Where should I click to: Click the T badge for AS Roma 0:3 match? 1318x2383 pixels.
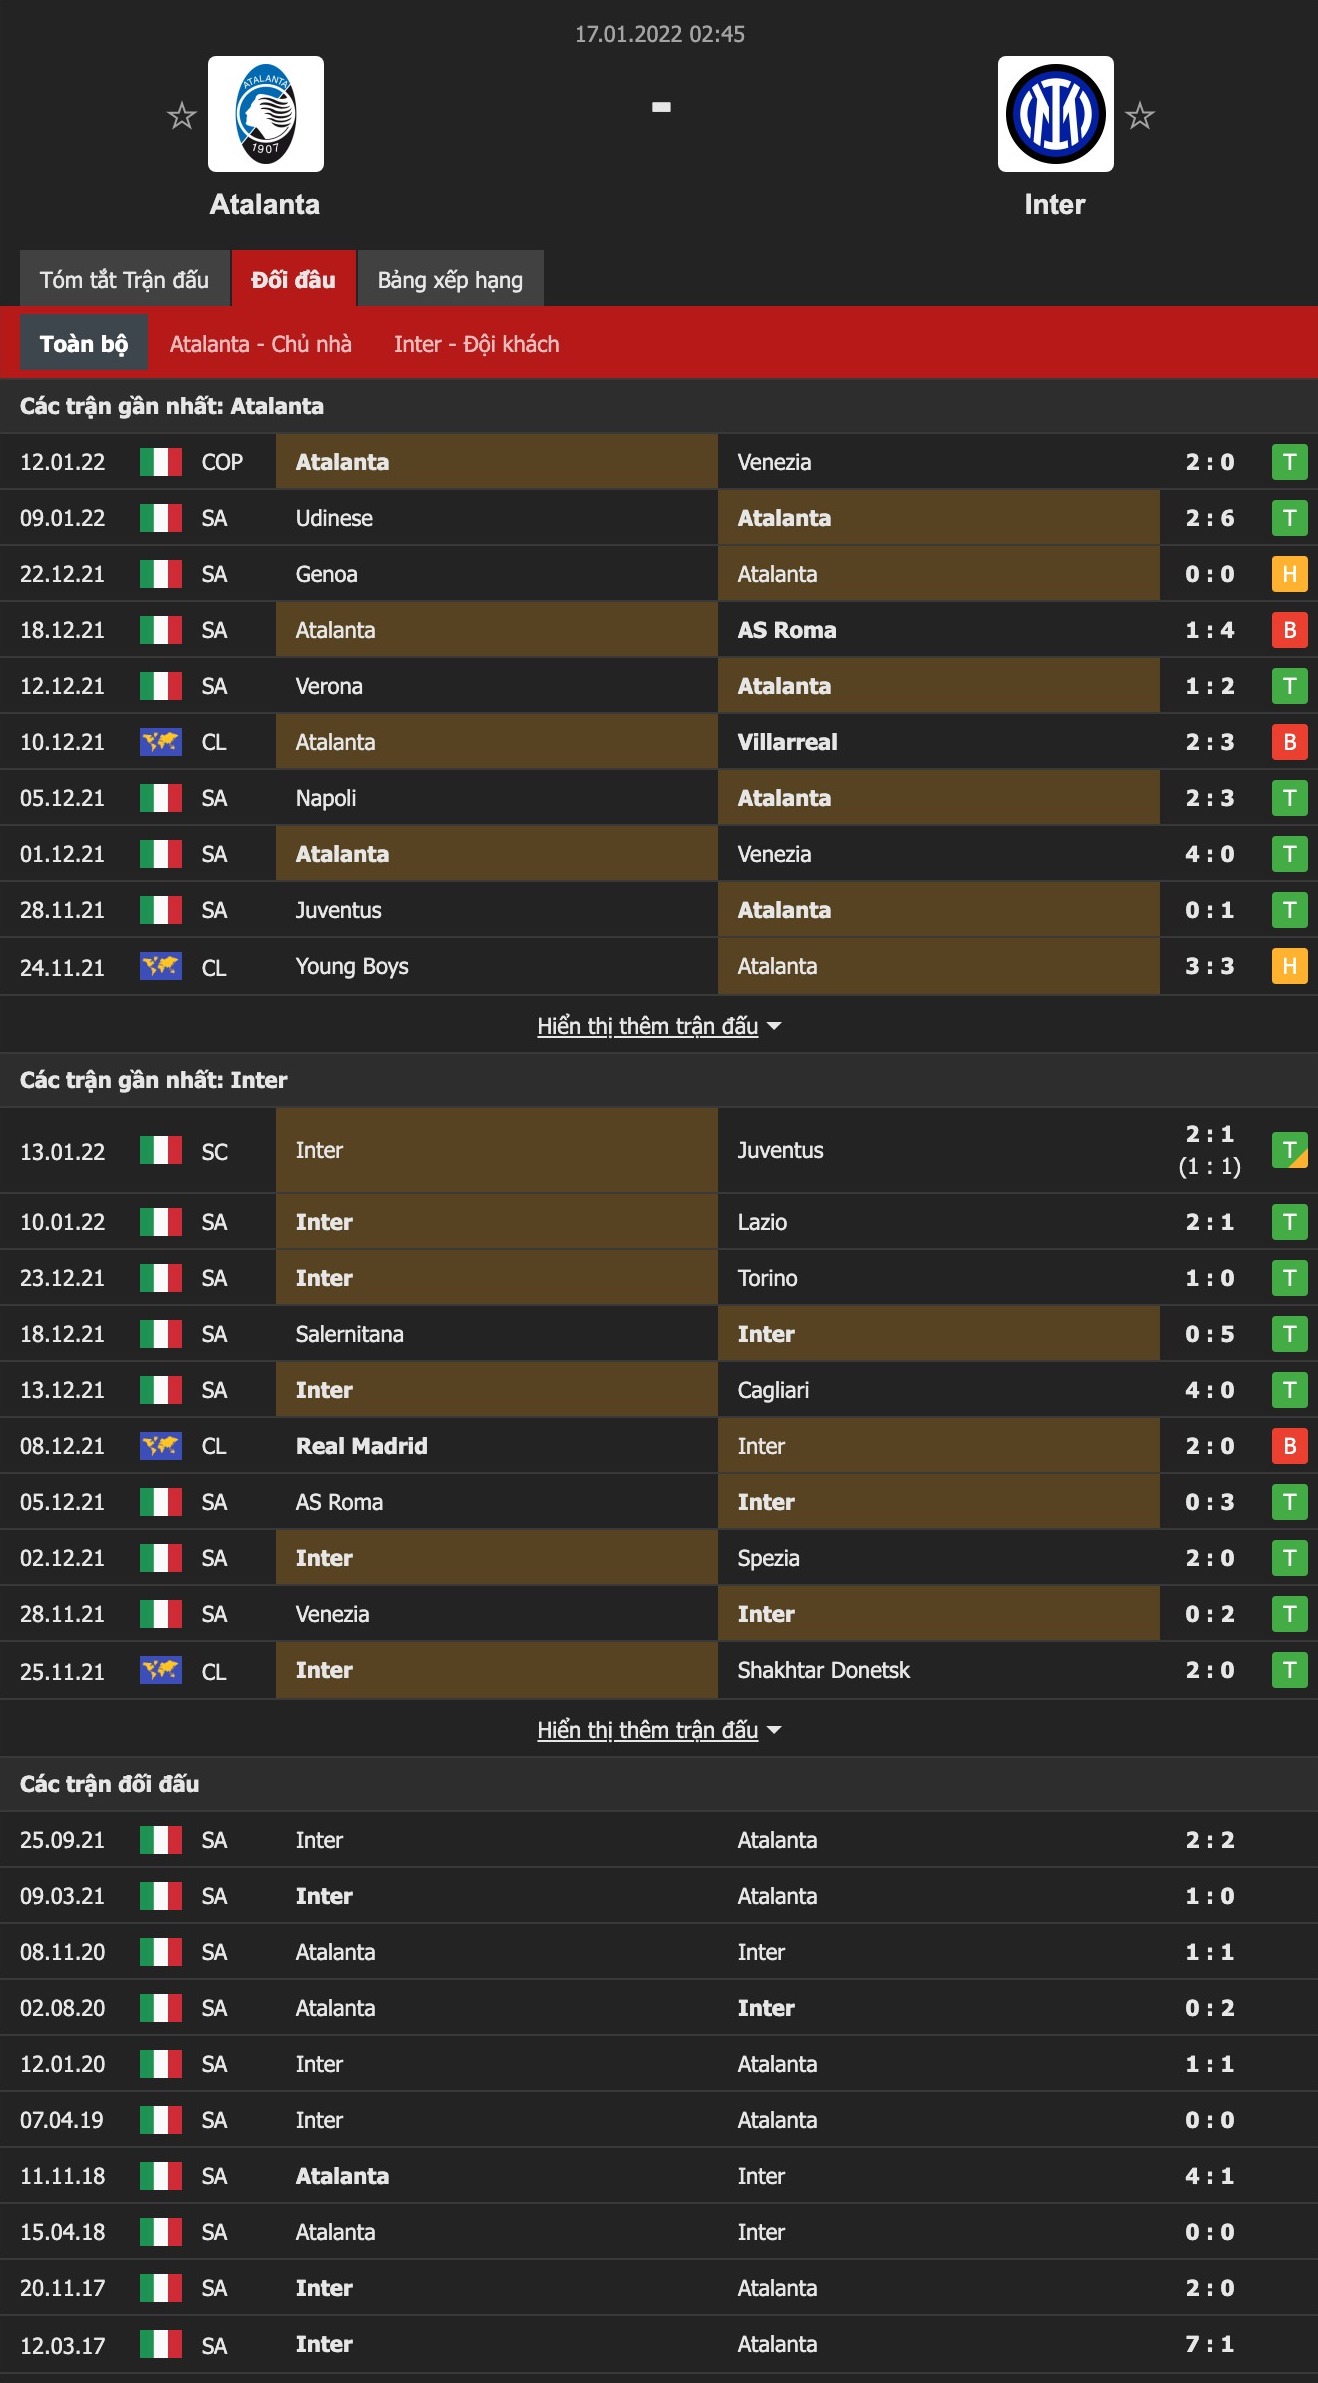click(1290, 1502)
